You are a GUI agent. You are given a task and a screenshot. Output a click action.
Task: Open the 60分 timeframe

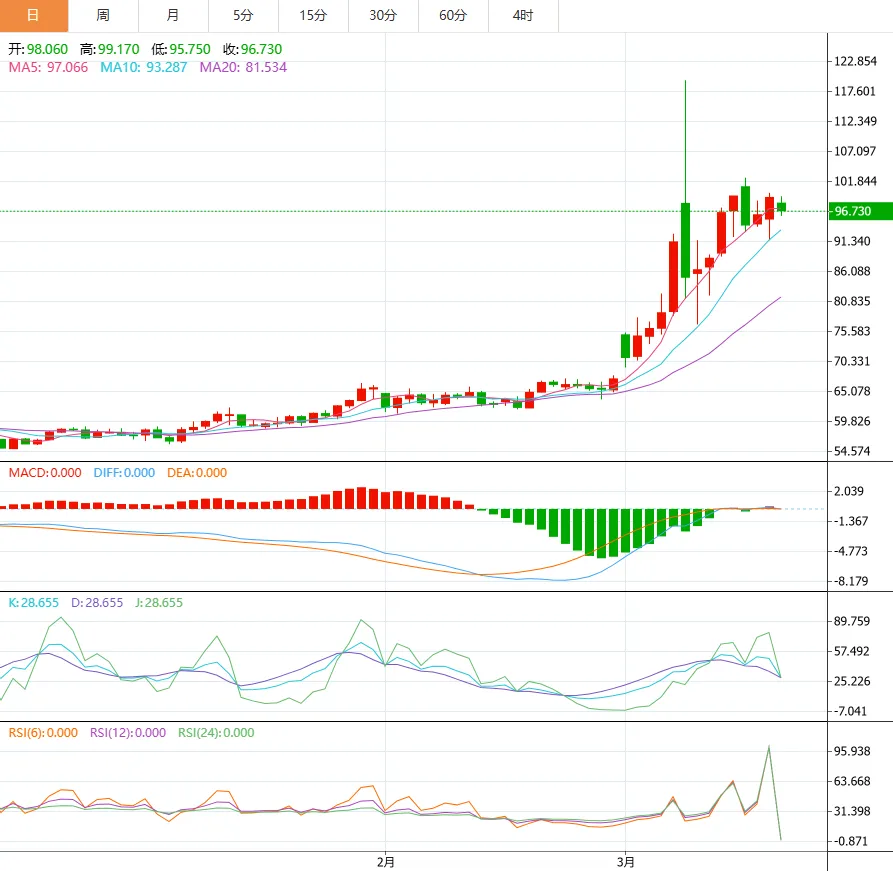coord(451,16)
